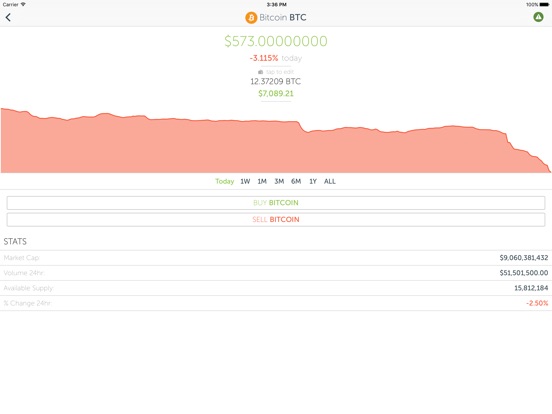View the ALL time chart
This screenshot has width=552, height=414.
pos(330,181)
